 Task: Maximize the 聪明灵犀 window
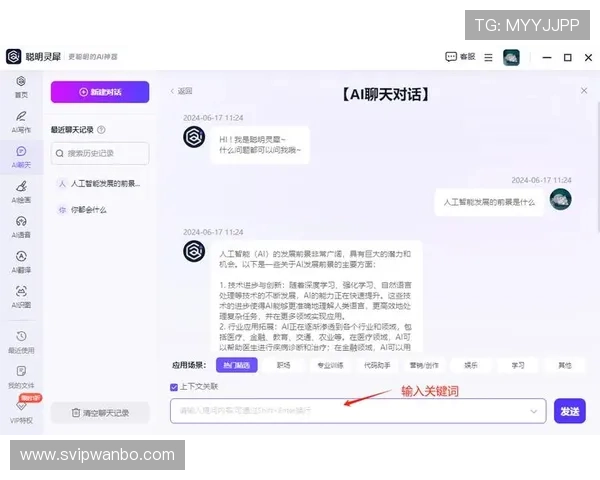click(568, 57)
